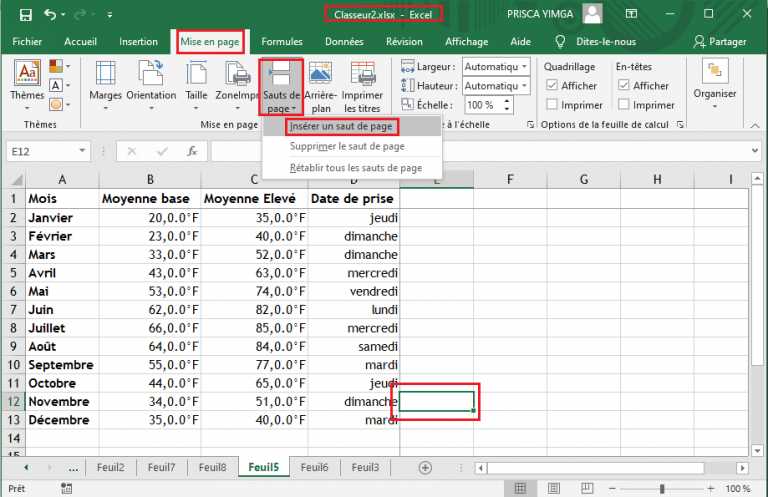Open the Thèmes gallery button

[27, 86]
